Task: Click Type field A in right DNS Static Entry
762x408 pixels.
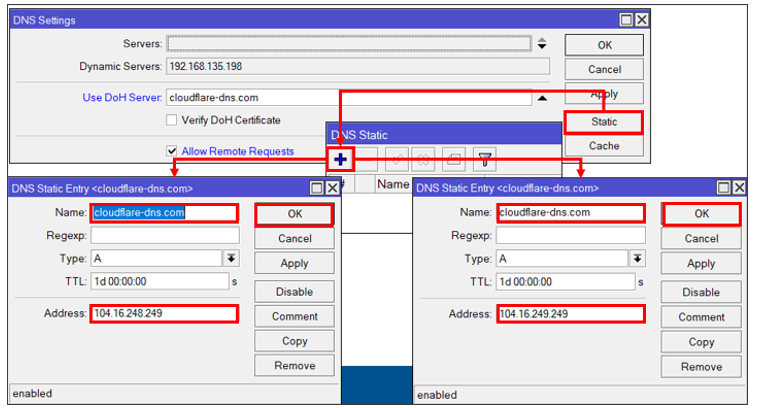Action: (x=562, y=259)
